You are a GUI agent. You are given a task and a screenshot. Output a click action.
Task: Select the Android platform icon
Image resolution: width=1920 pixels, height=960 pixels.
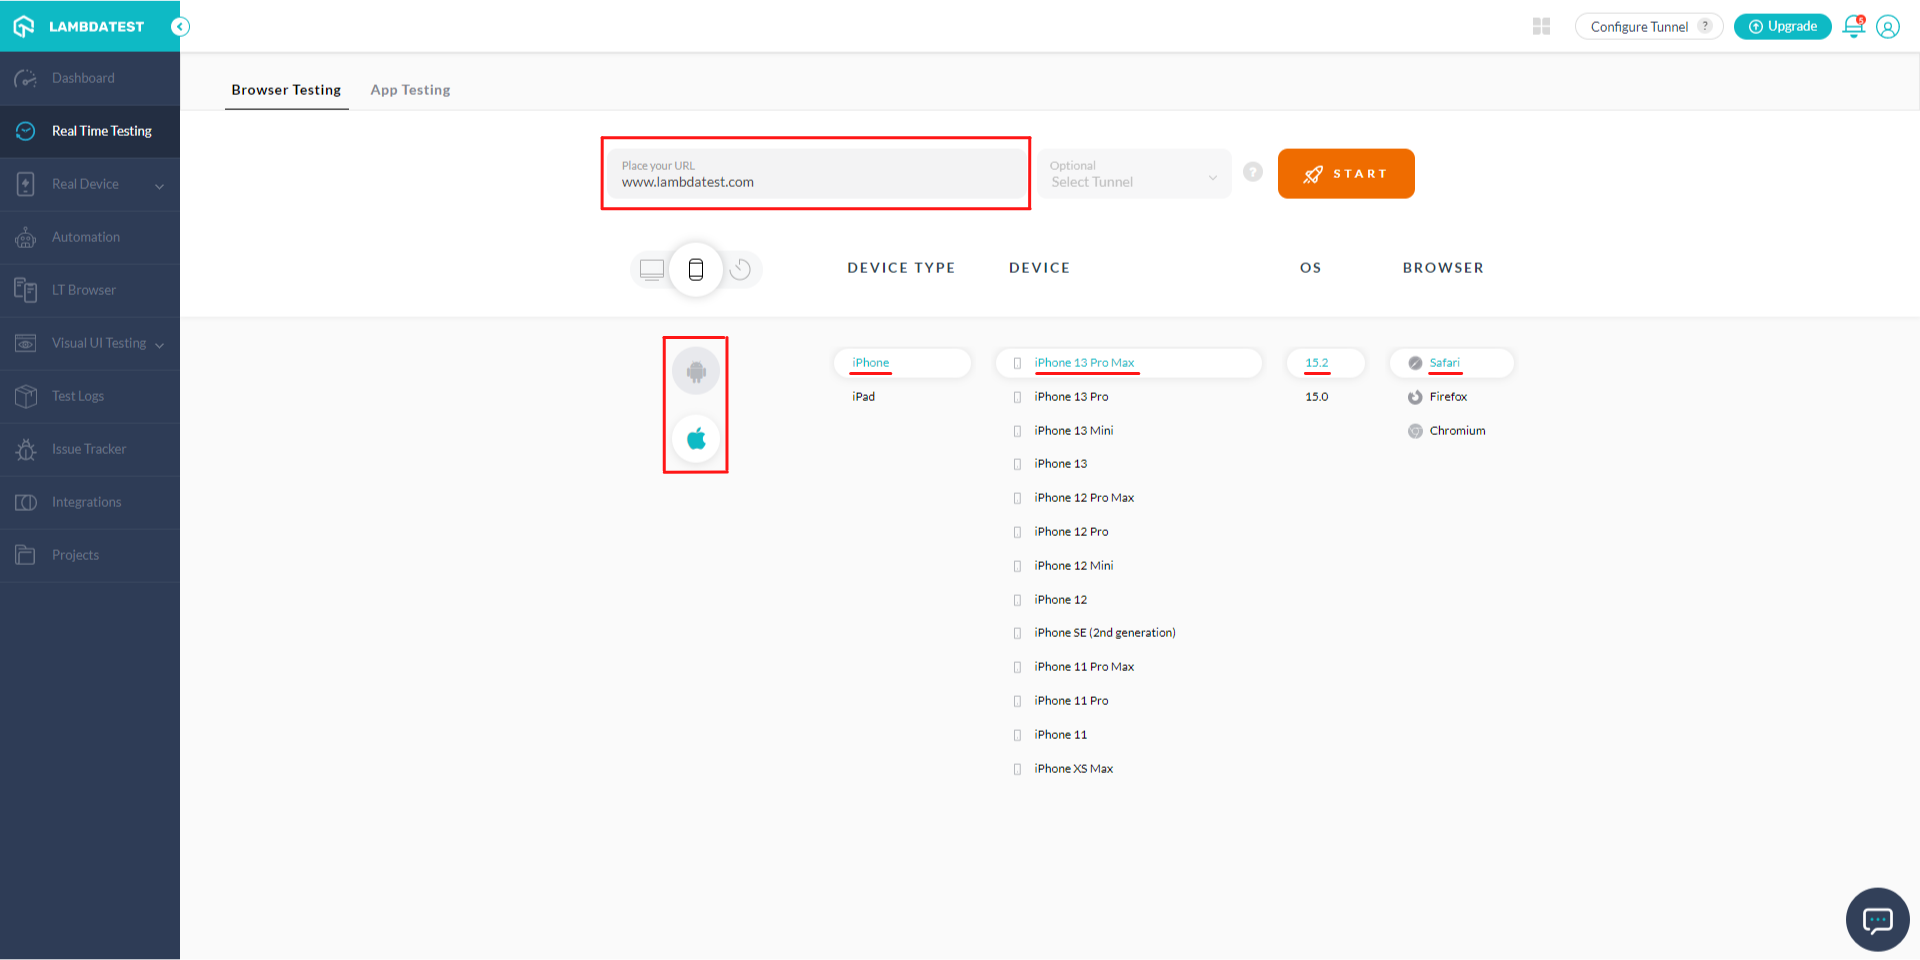click(696, 372)
